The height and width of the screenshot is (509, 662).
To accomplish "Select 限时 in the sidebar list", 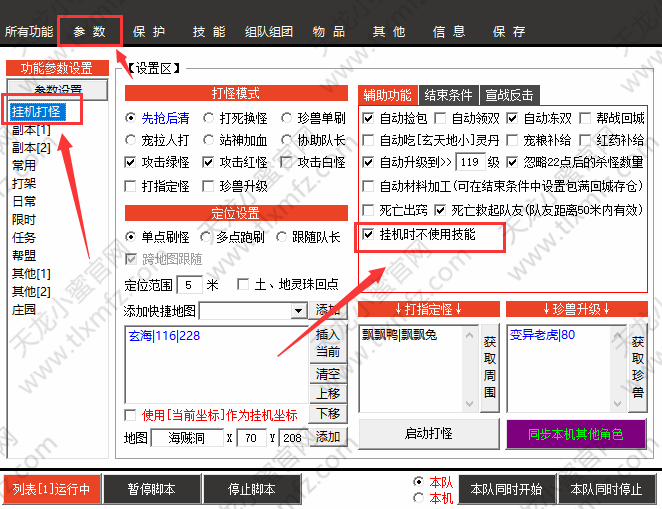I will (24, 219).
